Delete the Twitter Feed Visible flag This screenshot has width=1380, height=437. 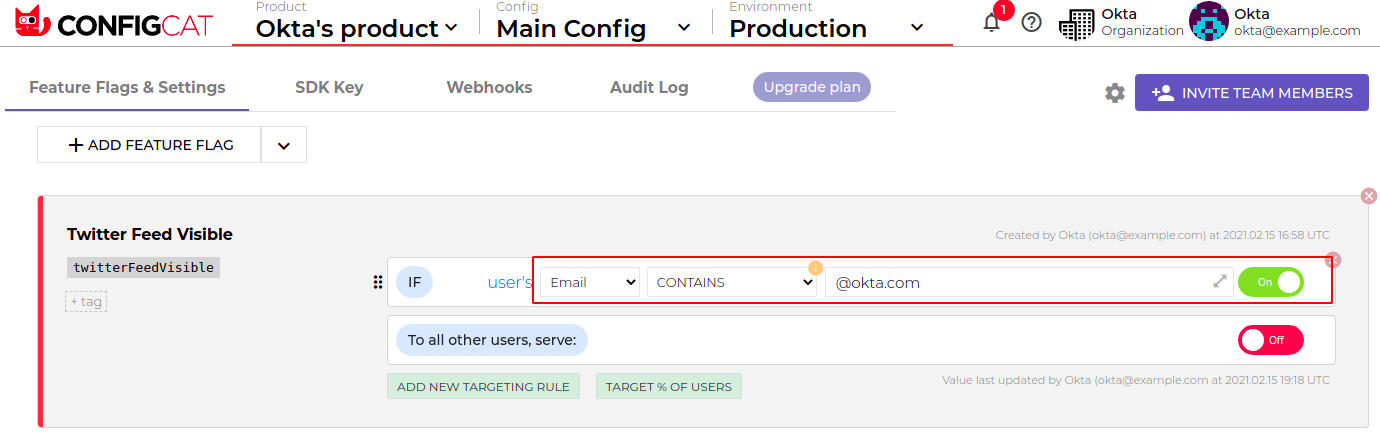point(1369,196)
